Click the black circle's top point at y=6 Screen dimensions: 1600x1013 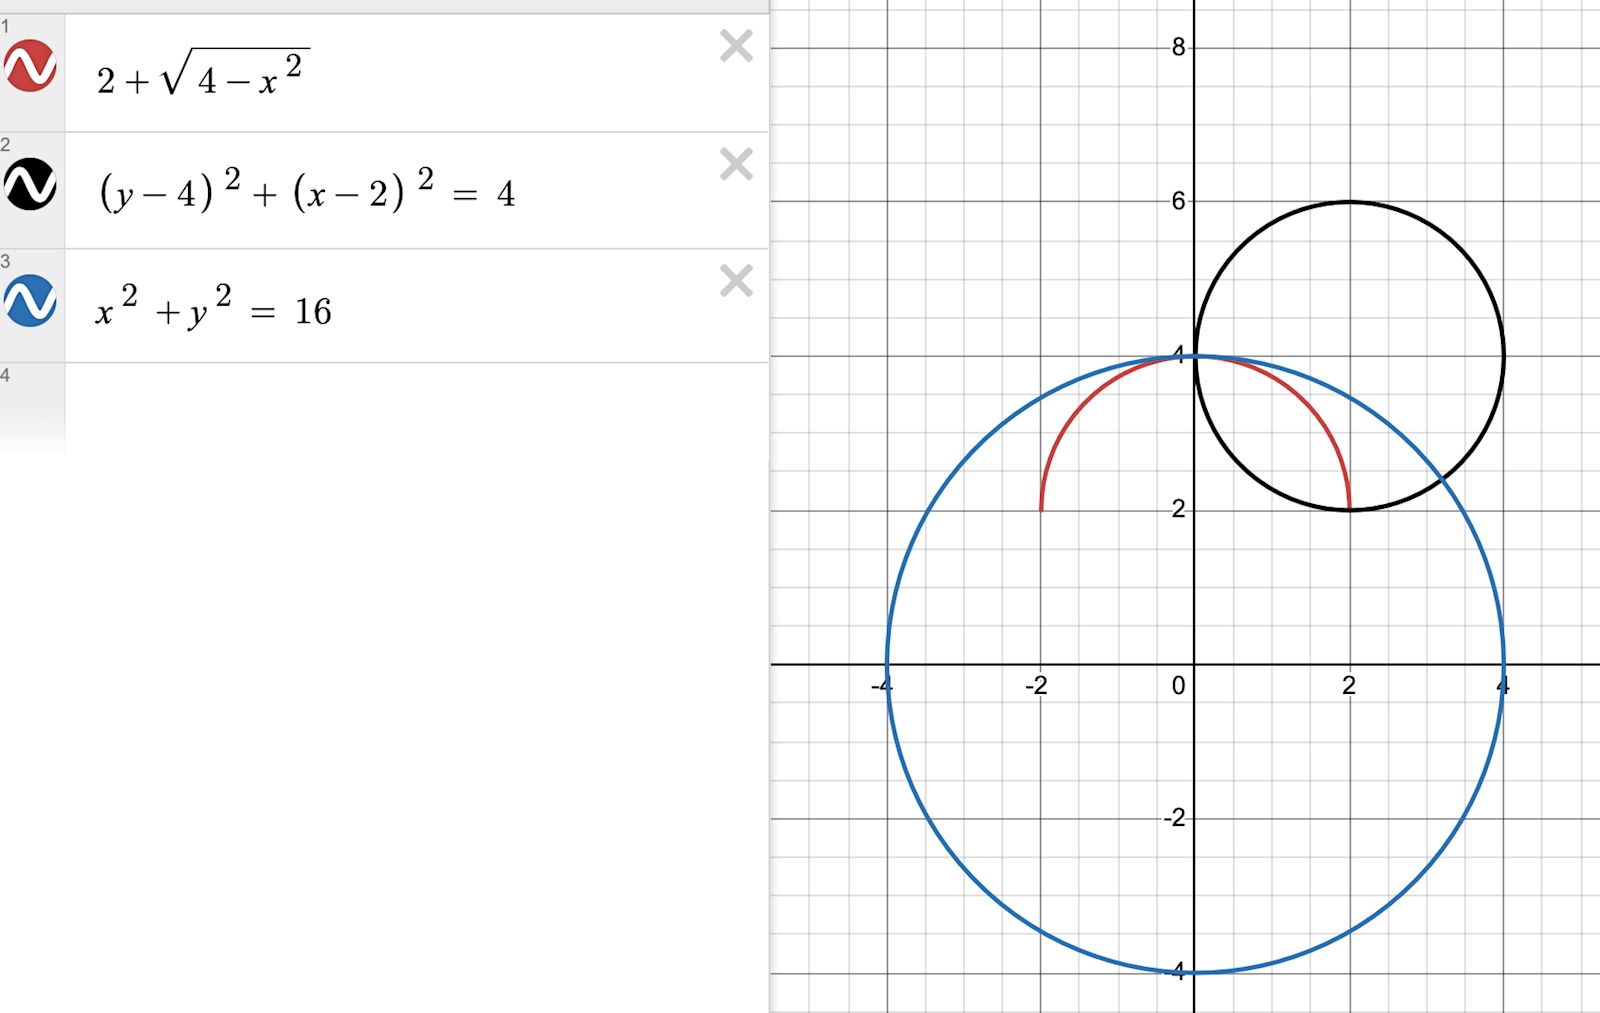pos(1349,202)
